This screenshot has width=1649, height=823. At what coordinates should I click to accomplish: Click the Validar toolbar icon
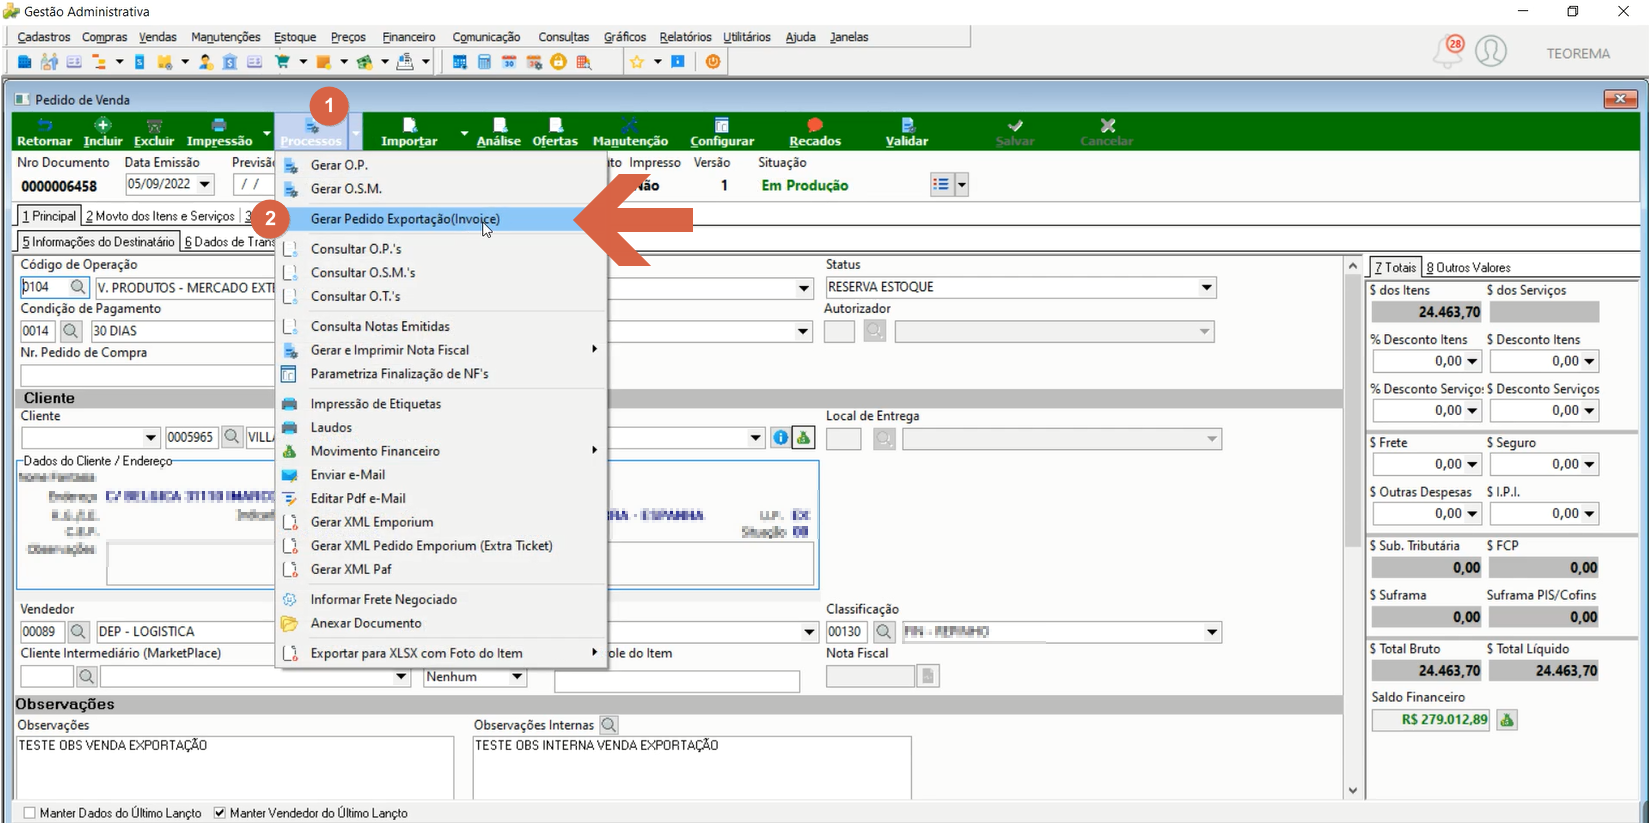coord(907,132)
